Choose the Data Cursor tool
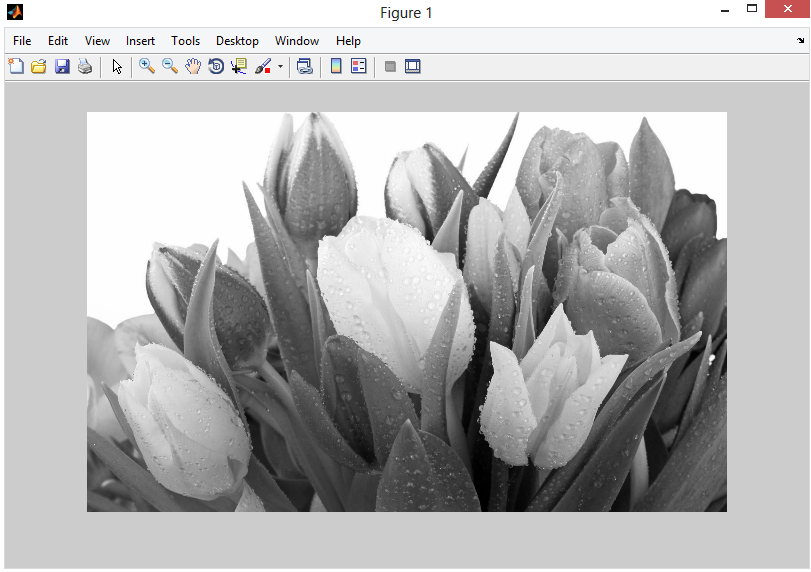This screenshot has width=811, height=572. [x=239, y=66]
